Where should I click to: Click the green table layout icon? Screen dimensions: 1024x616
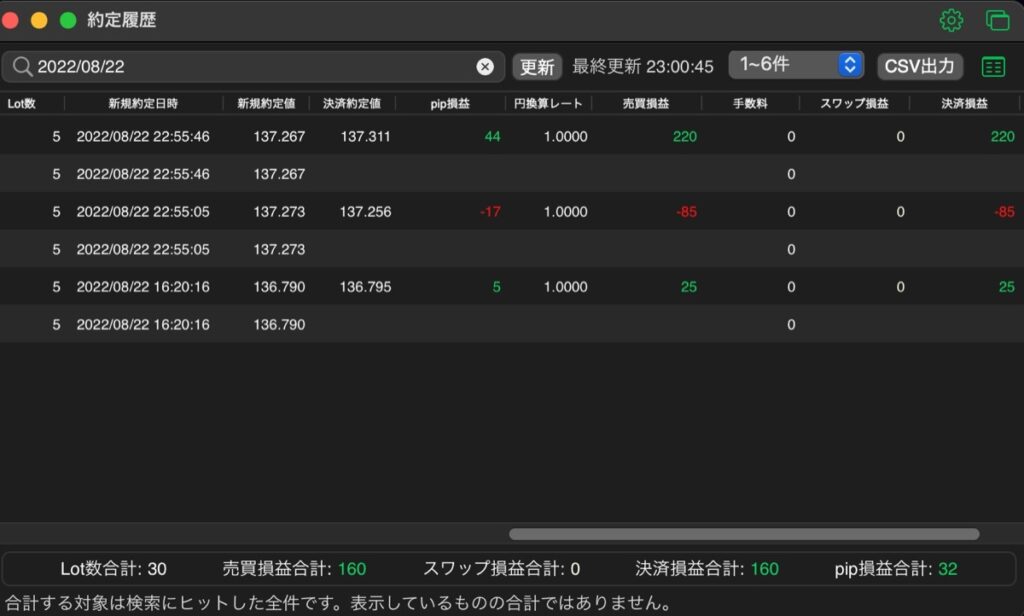(x=993, y=67)
